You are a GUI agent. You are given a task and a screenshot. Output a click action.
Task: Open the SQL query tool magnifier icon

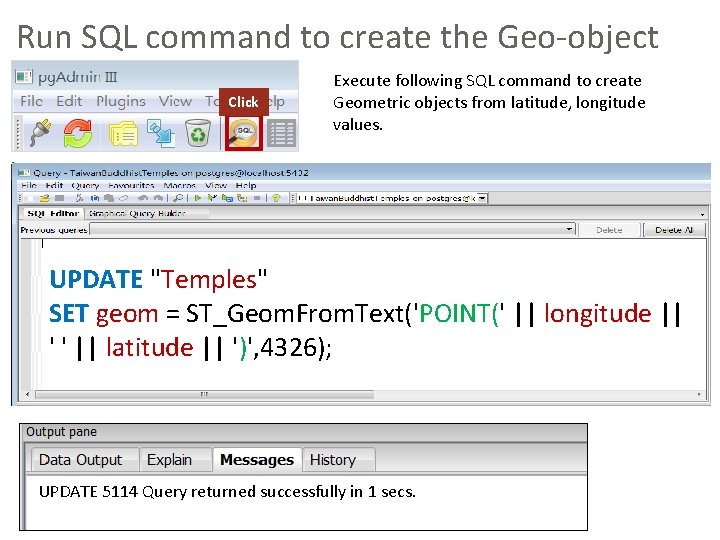(244, 133)
